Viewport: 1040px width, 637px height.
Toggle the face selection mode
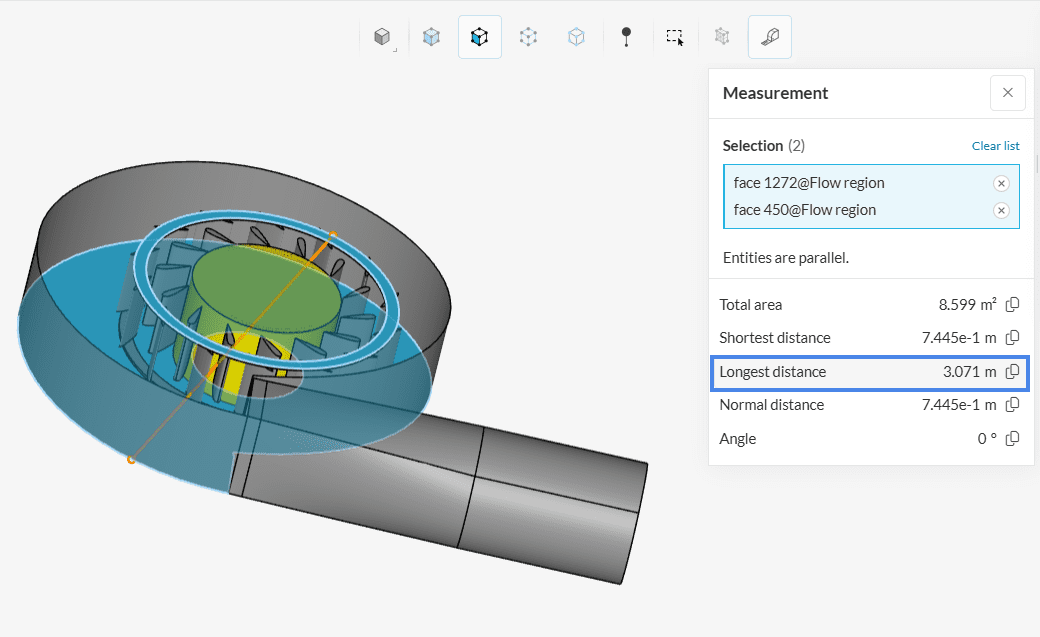(480, 37)
